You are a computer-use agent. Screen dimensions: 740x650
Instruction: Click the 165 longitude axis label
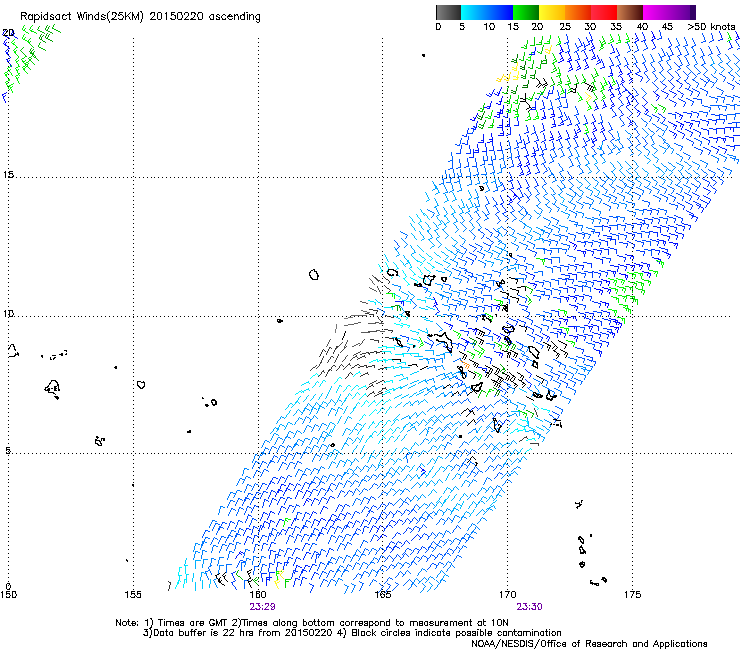[383, 594]
